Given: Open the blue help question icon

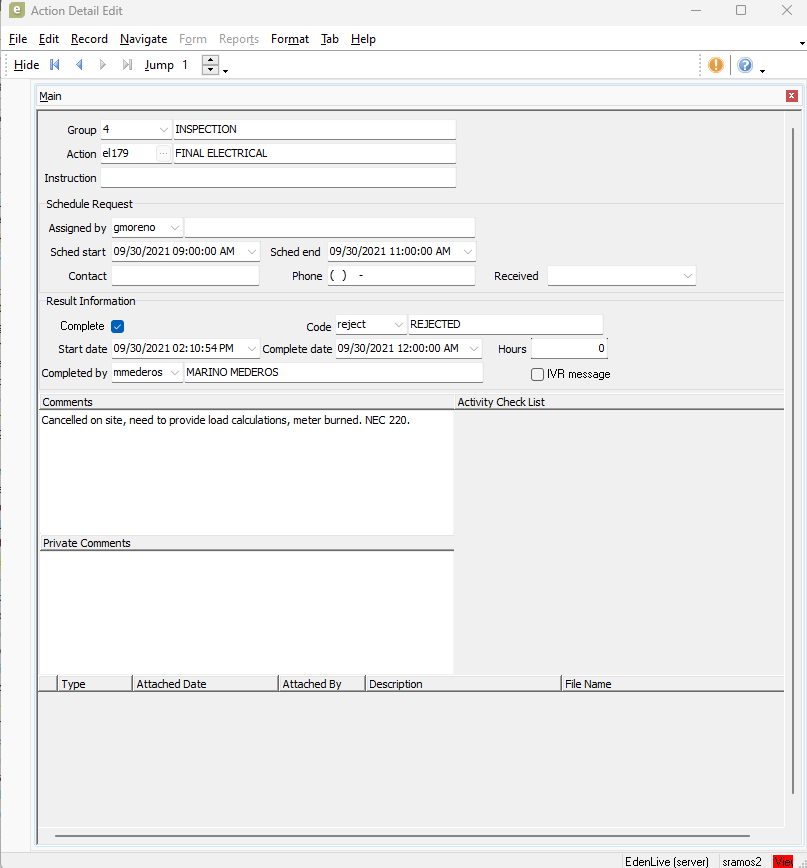Looking at the screenshot, I should click(745, 65).
